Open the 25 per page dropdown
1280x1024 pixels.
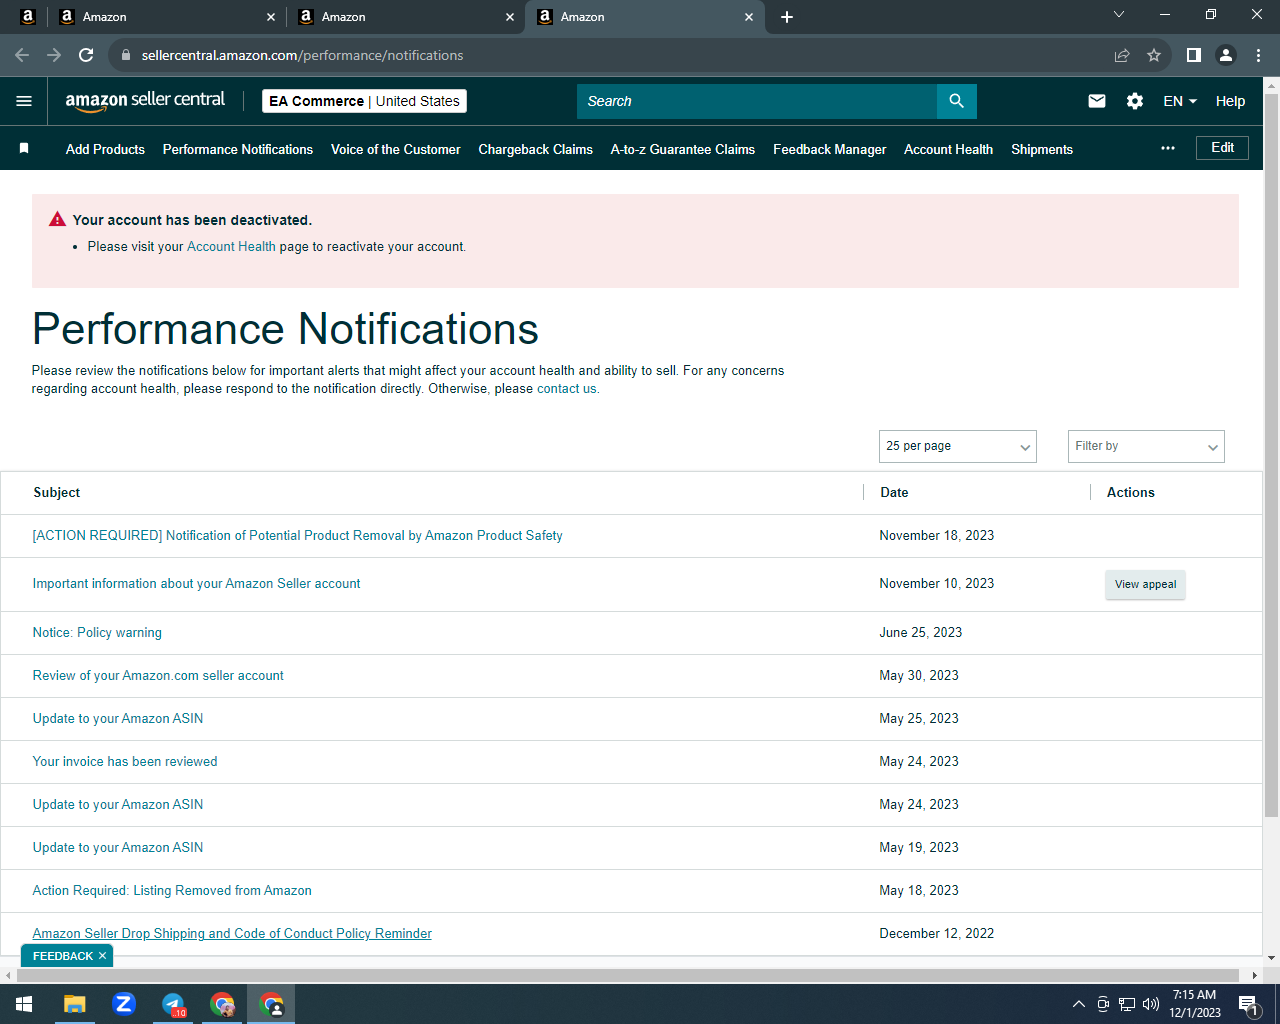point(958,446)
